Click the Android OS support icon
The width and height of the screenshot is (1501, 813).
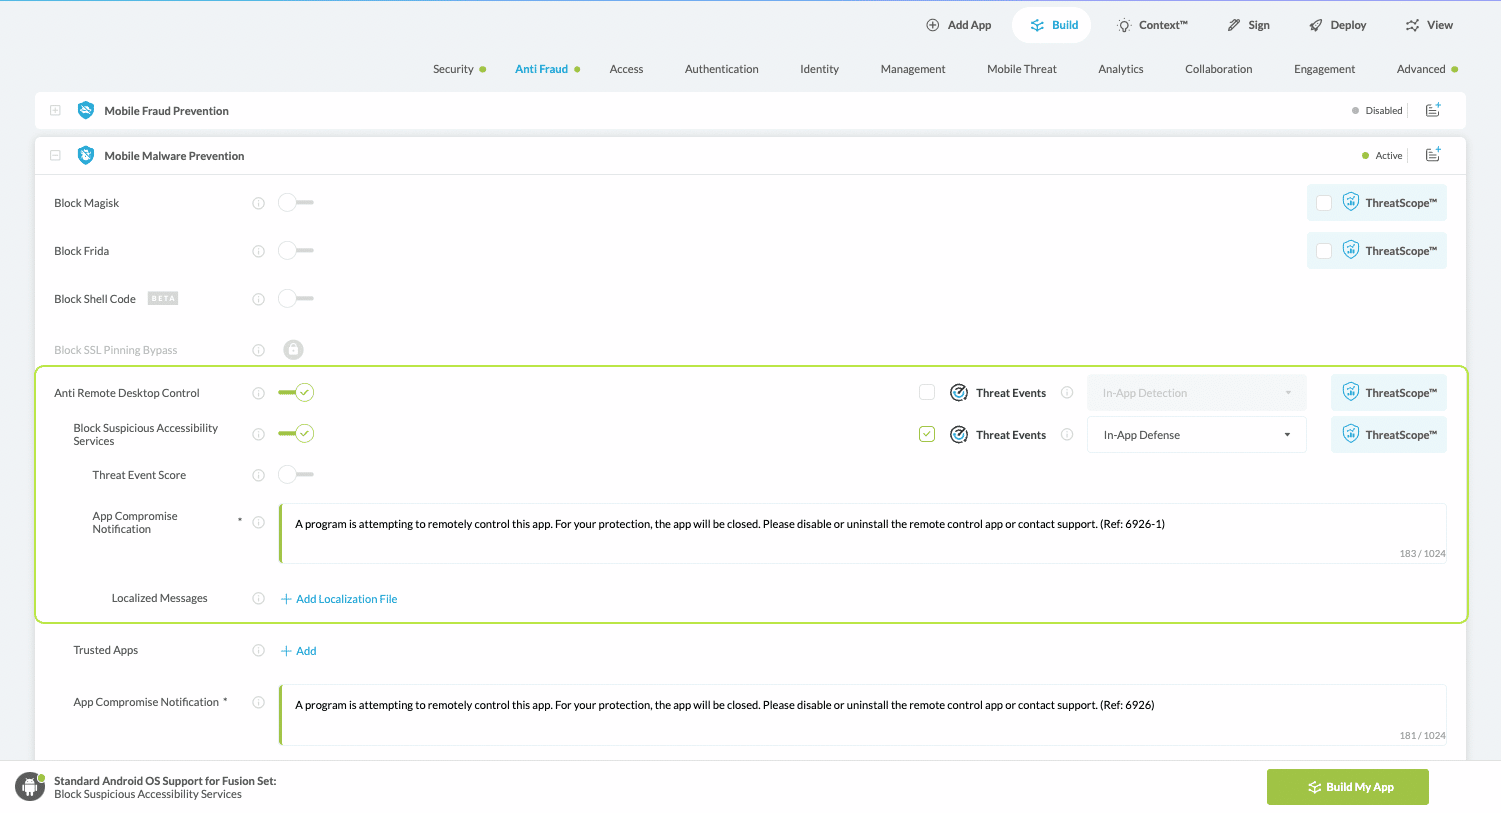(x=30, y=787)
